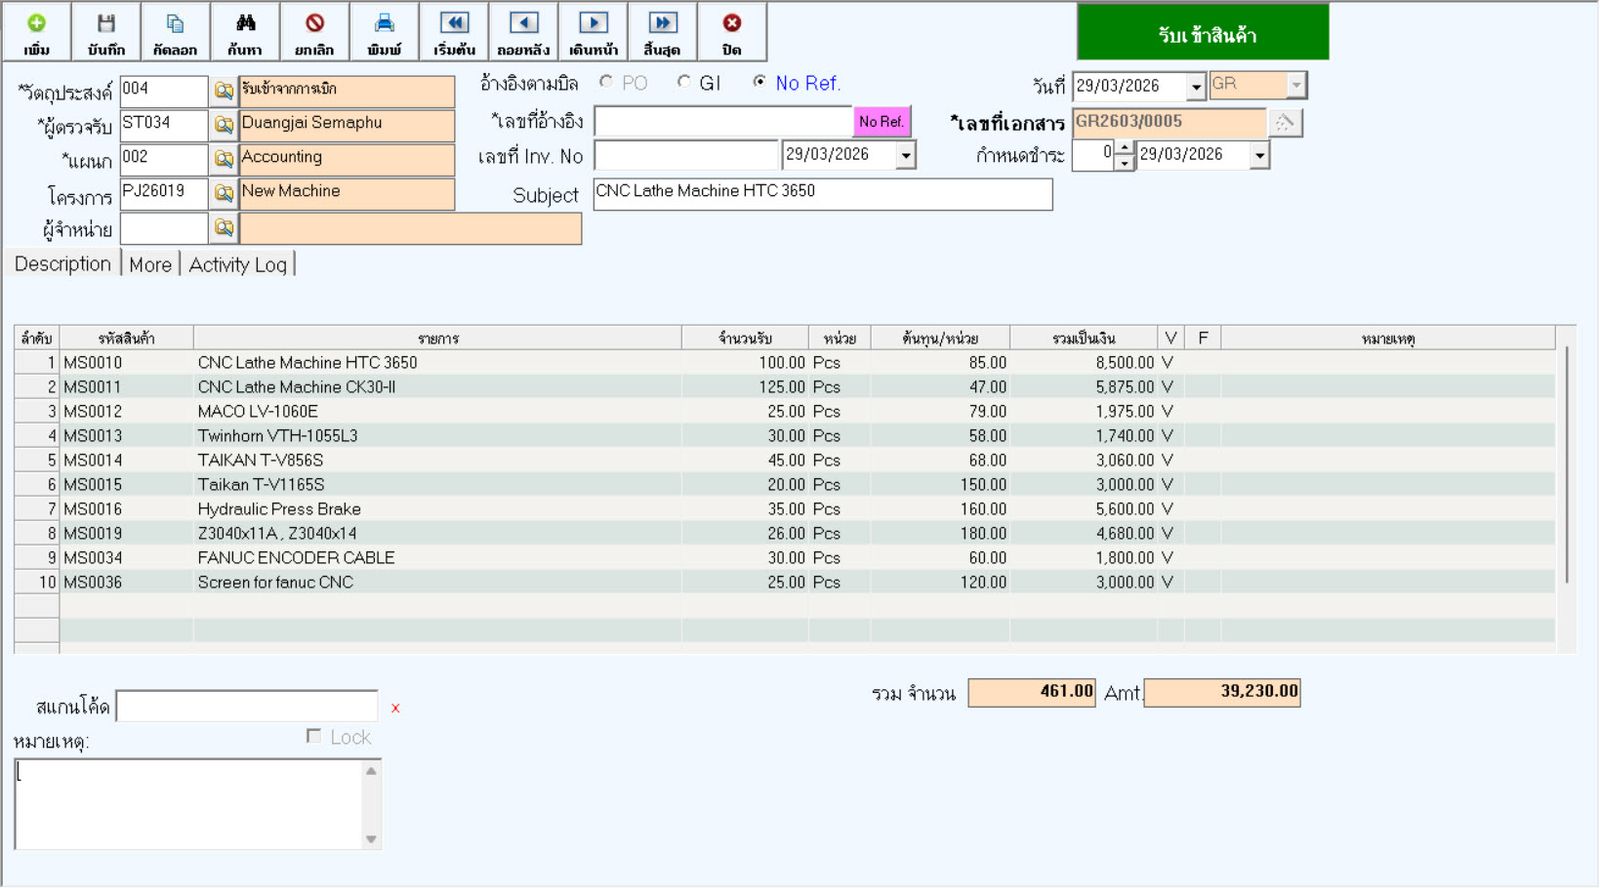Go to first record (เริ่มต้น) icon
This screenshot has width=1600, height=888.
pyautogui.click(x=454, y=32)
